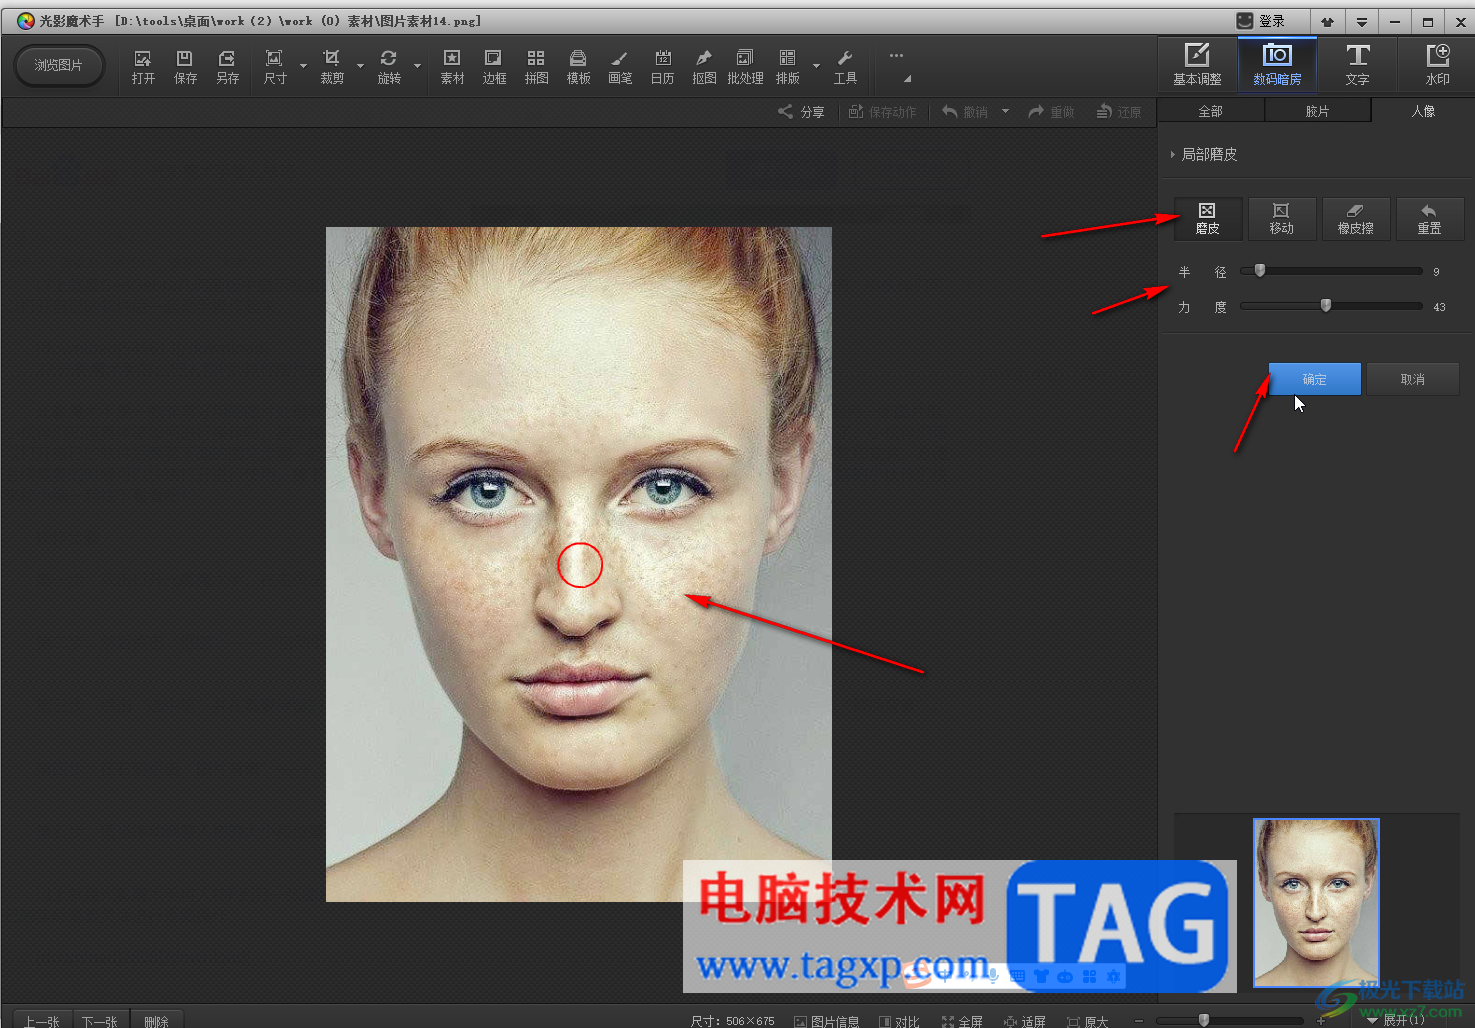1475x1028 pixels.
Task: Click the 确定 confirm button
Action: coord(1315,379)
